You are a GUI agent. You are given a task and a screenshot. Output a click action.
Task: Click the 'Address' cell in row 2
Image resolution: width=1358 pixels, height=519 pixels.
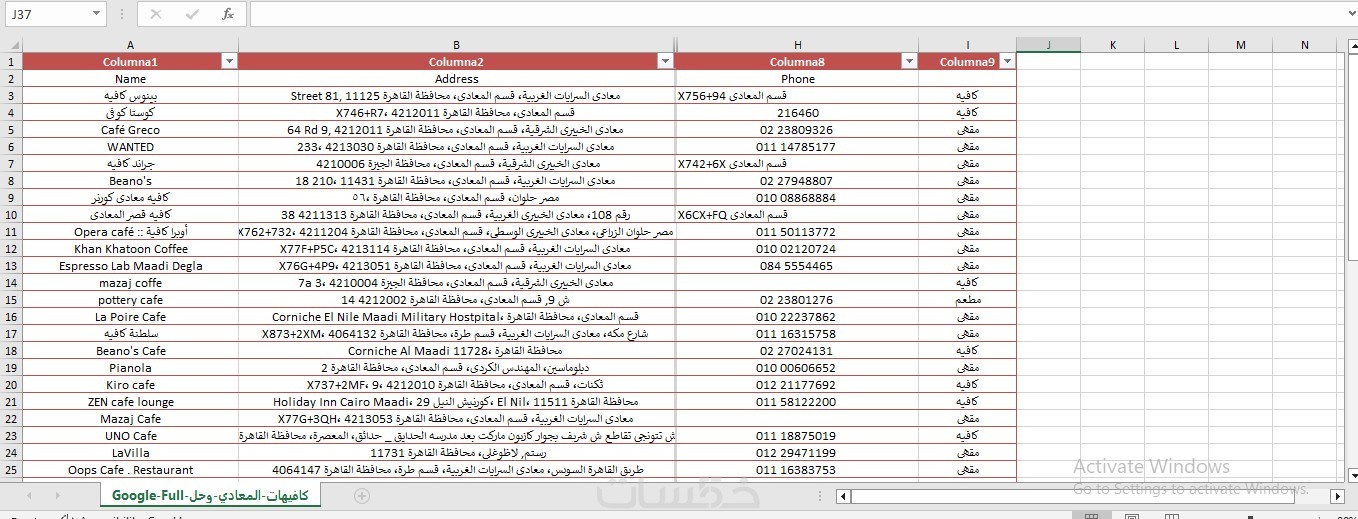(x=457, y=79)
